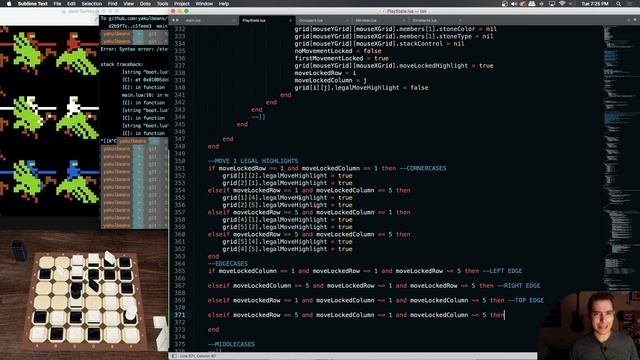Click line number 371 in the gutter
The height and width of the screenshot is (360, 640).
coord(180,315)
